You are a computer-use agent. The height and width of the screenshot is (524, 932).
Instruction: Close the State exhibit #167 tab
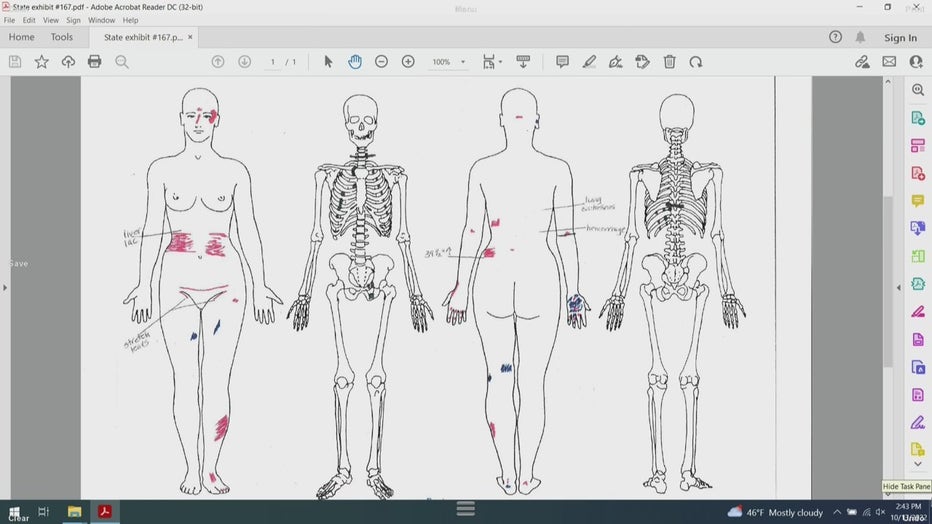coord(190,37)
